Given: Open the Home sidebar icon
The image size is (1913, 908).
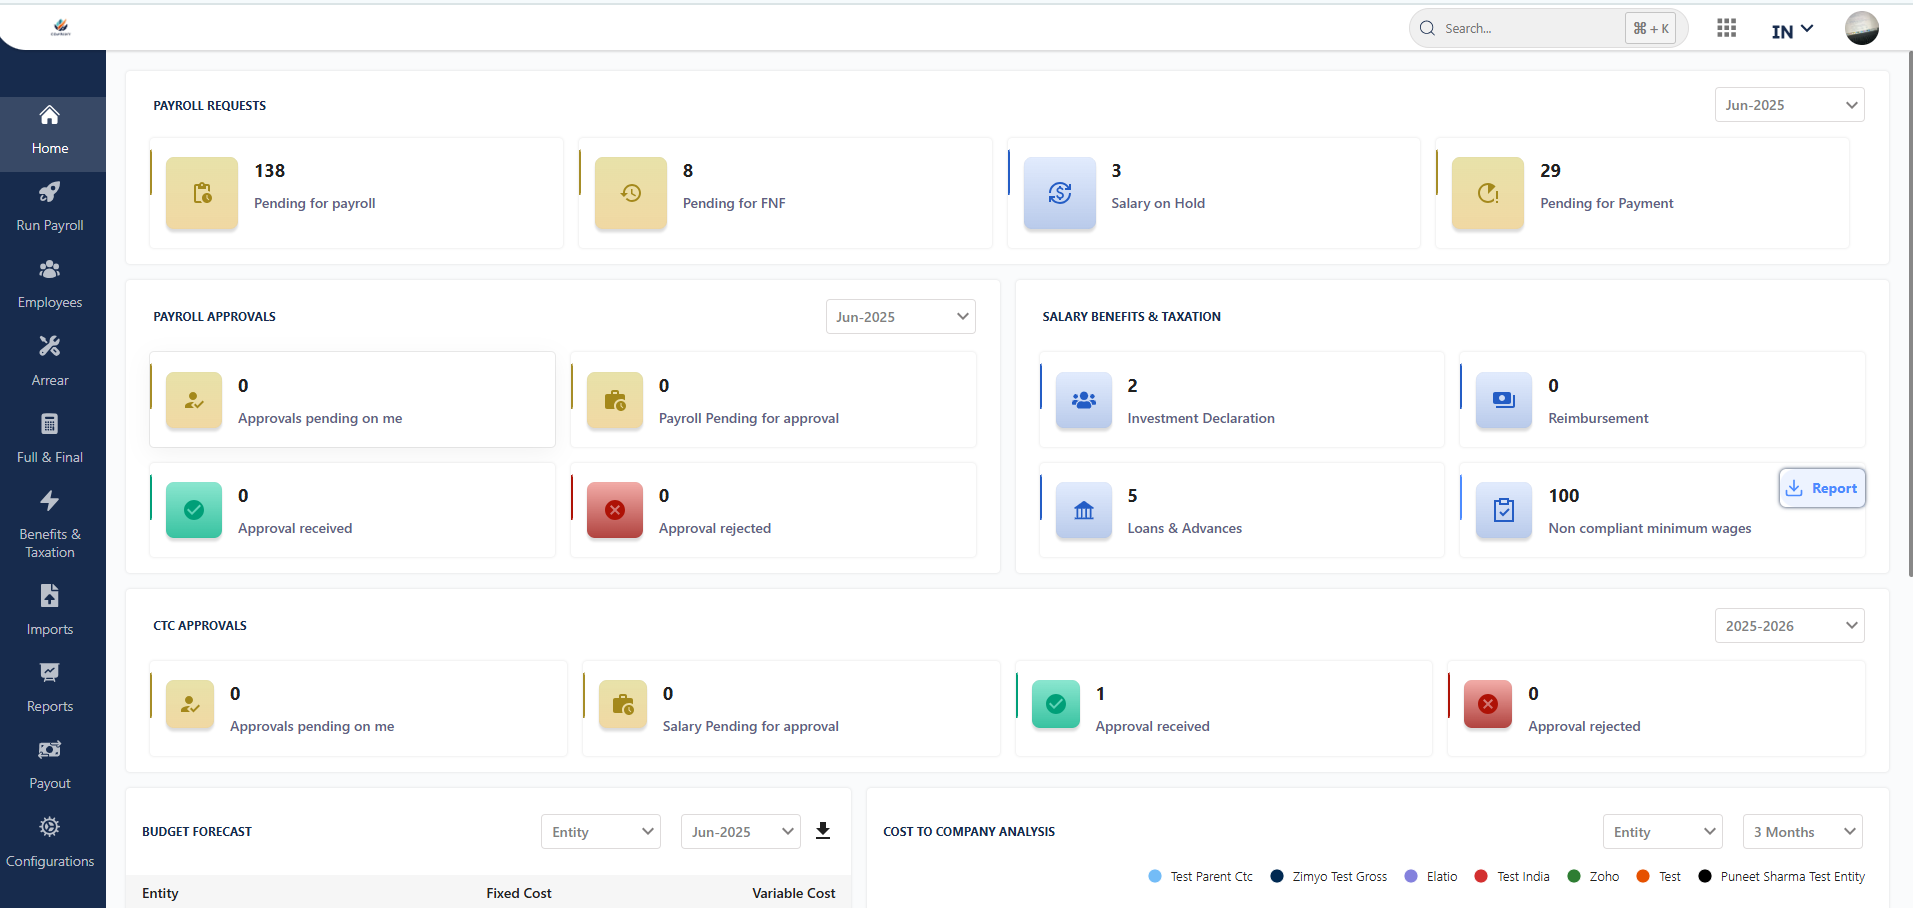Looking at the screenshot, I should point(50,115).
